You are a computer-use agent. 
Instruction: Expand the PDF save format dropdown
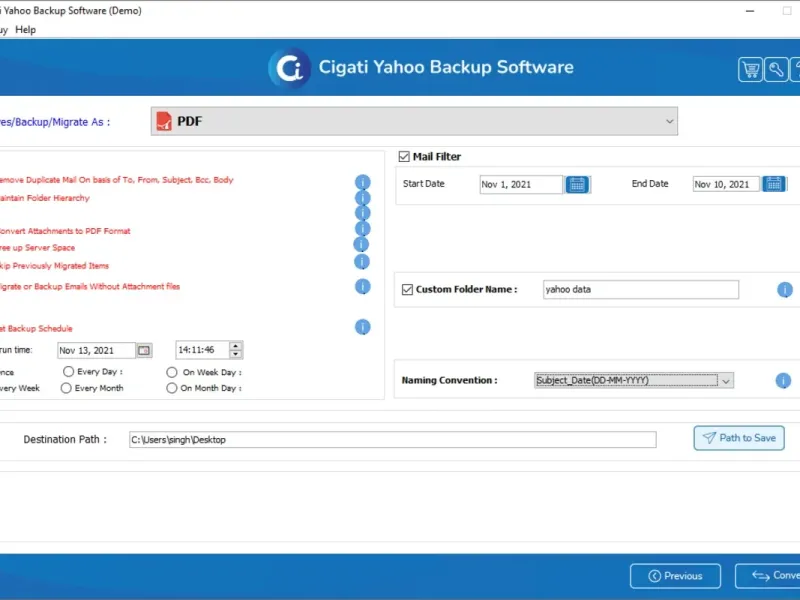pos(669,122)
